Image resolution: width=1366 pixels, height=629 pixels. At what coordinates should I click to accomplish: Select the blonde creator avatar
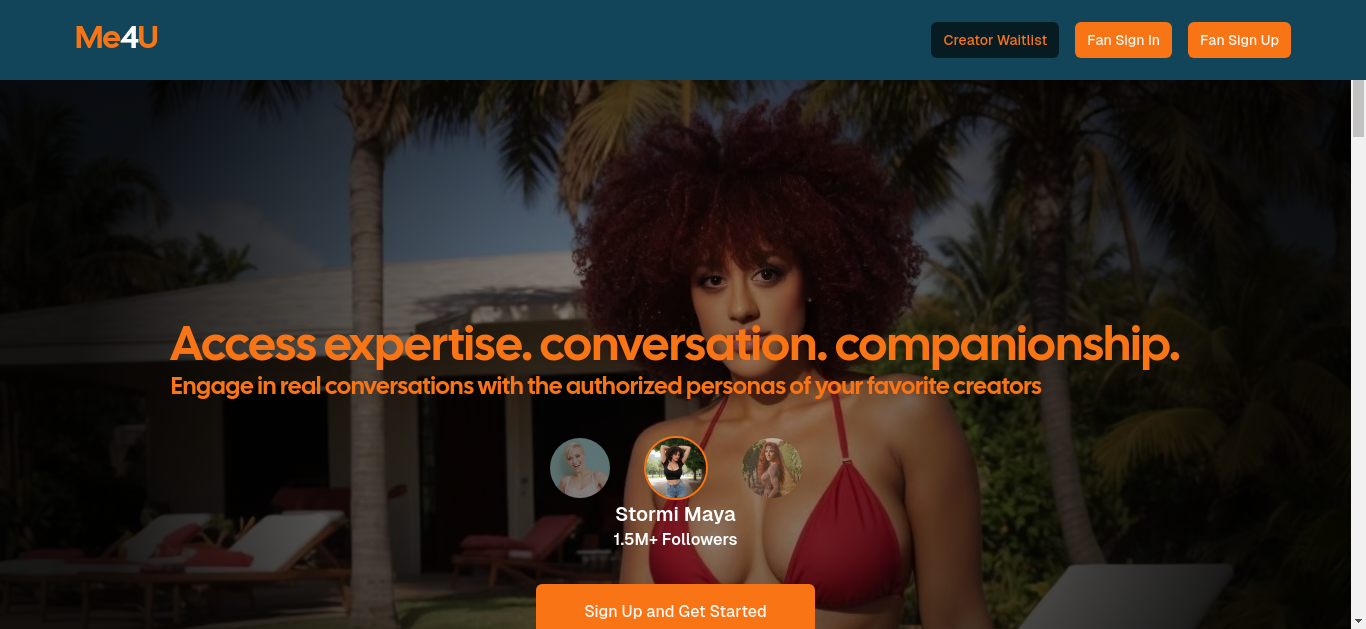[x=580, y=468]
